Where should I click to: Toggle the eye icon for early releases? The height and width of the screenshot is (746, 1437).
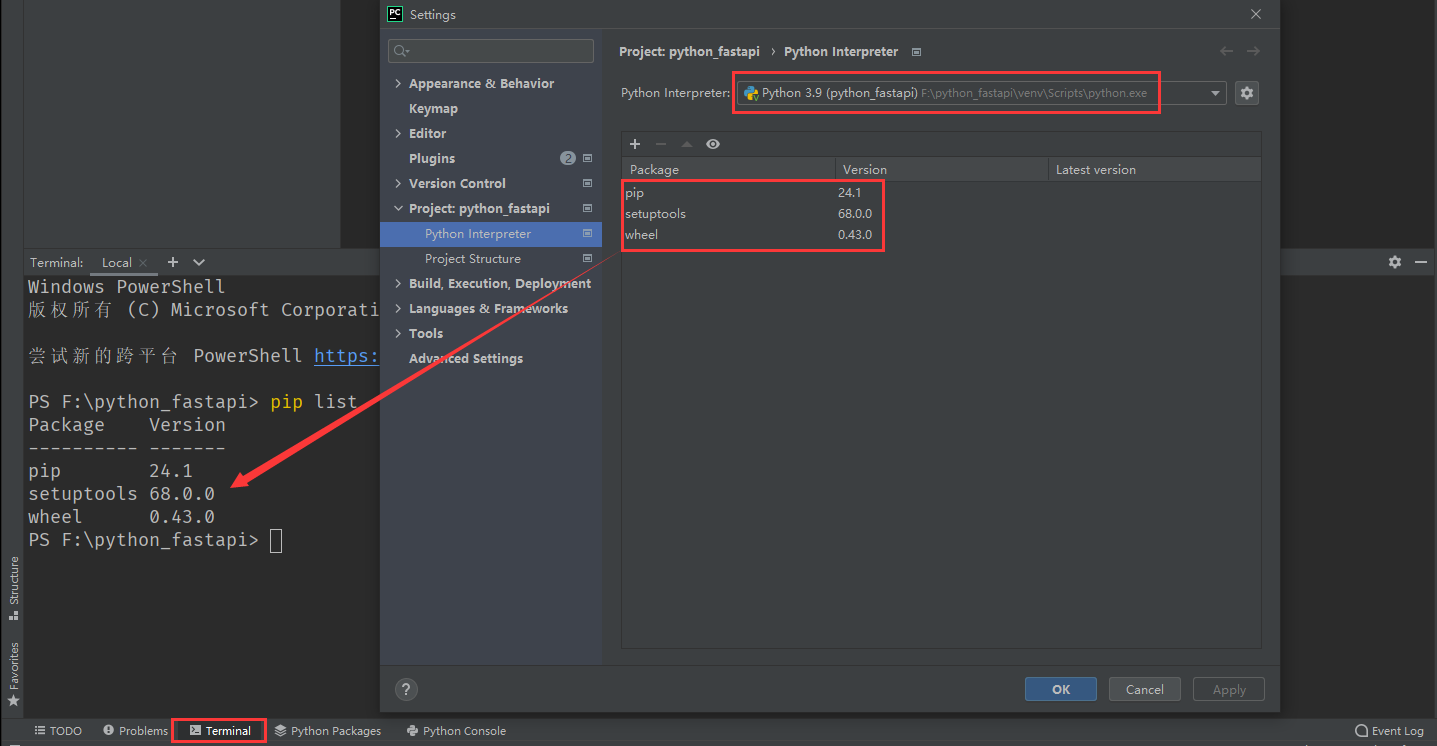(713, 144)
